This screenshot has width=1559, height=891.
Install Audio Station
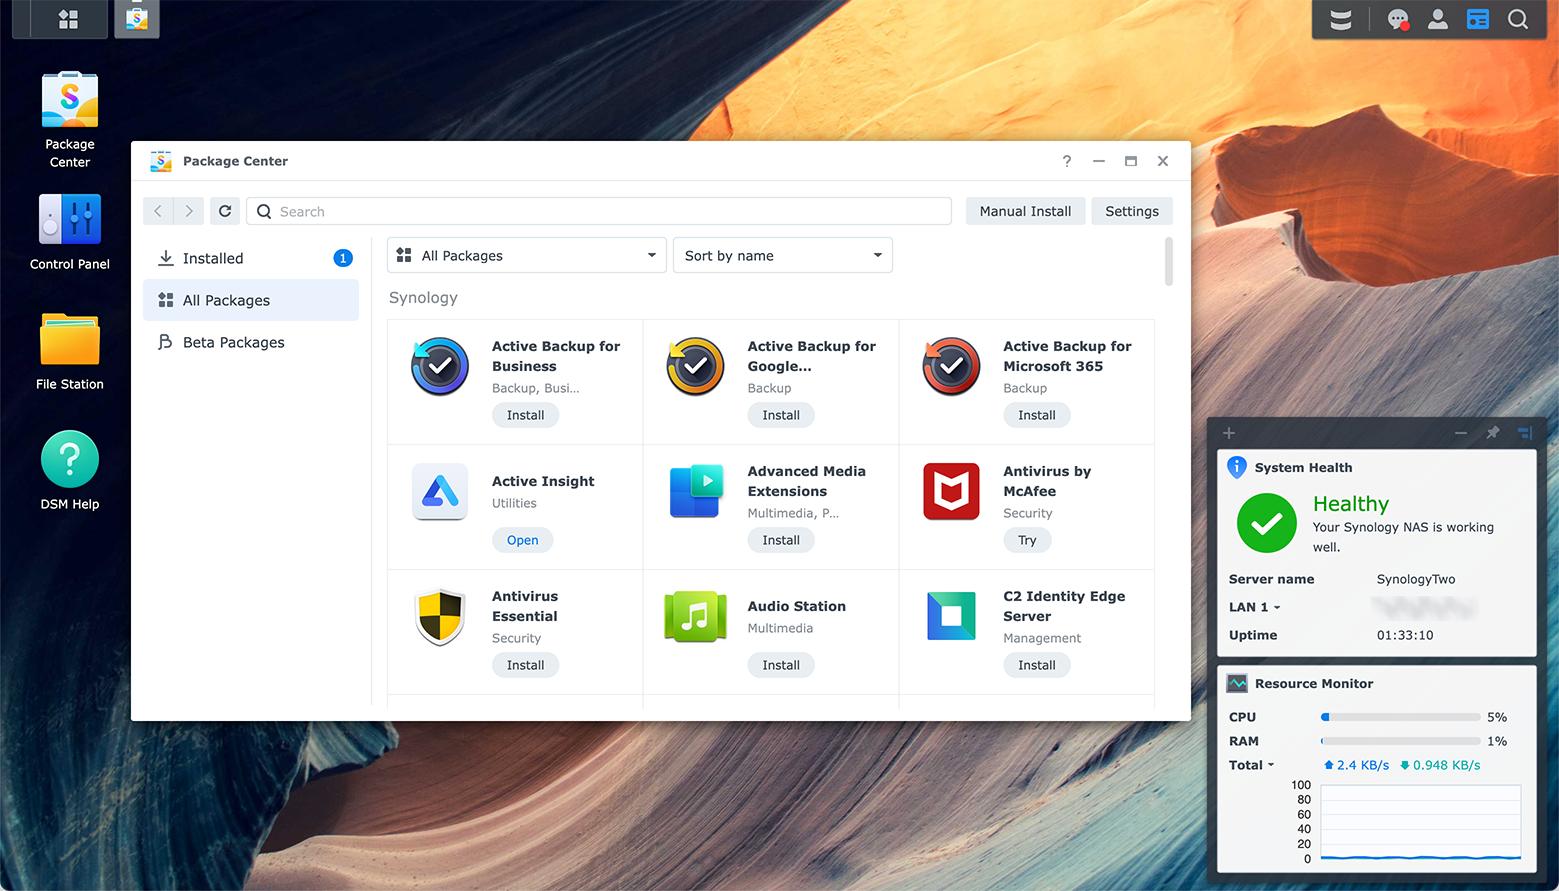click(x=781, y=665)
